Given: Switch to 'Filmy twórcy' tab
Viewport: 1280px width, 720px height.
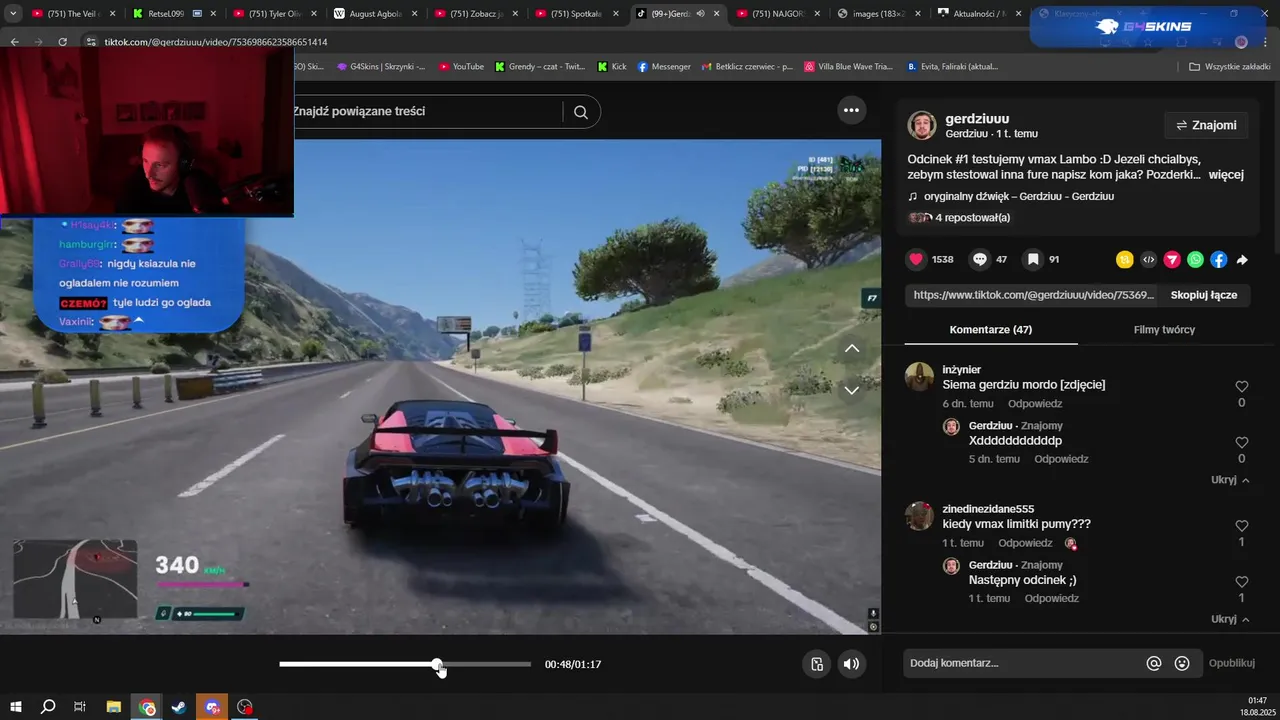Looking at the screenshot, I should tap(1164, 330).
